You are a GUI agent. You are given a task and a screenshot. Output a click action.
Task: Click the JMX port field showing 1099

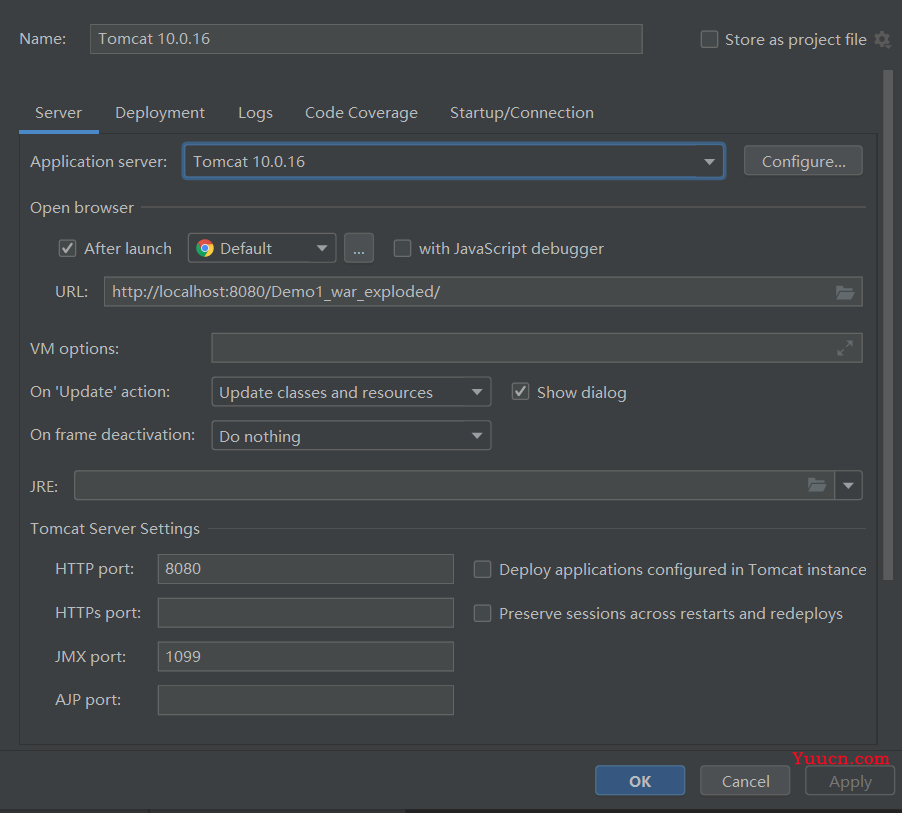click(x=305, y=656)
